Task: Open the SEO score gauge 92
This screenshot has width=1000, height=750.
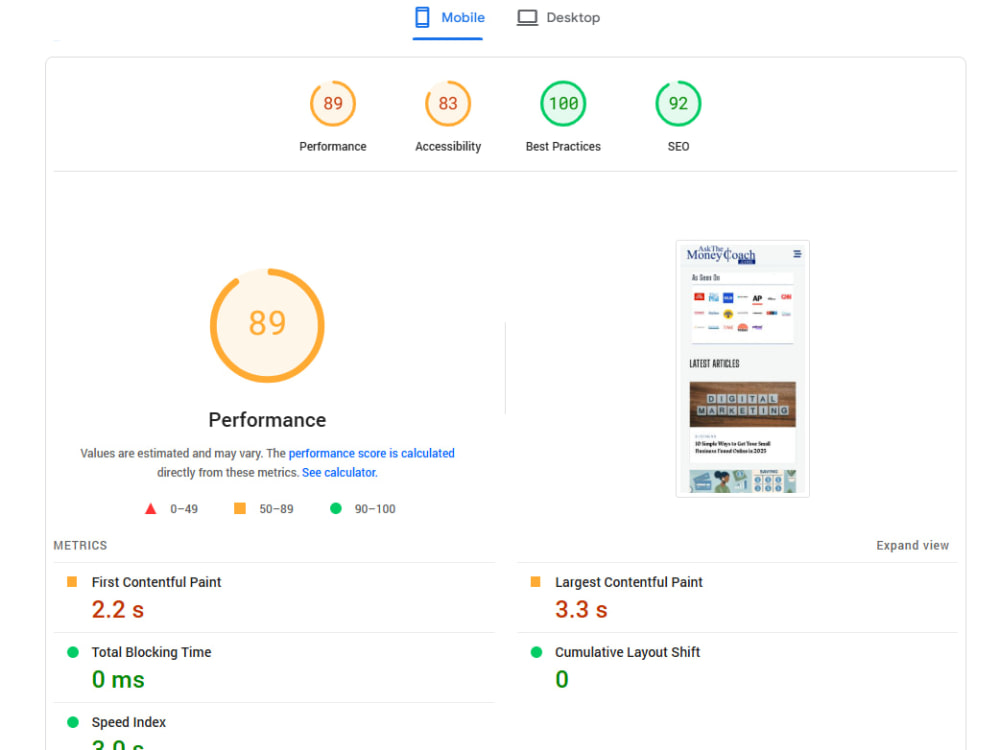Action: click(679, 103)
